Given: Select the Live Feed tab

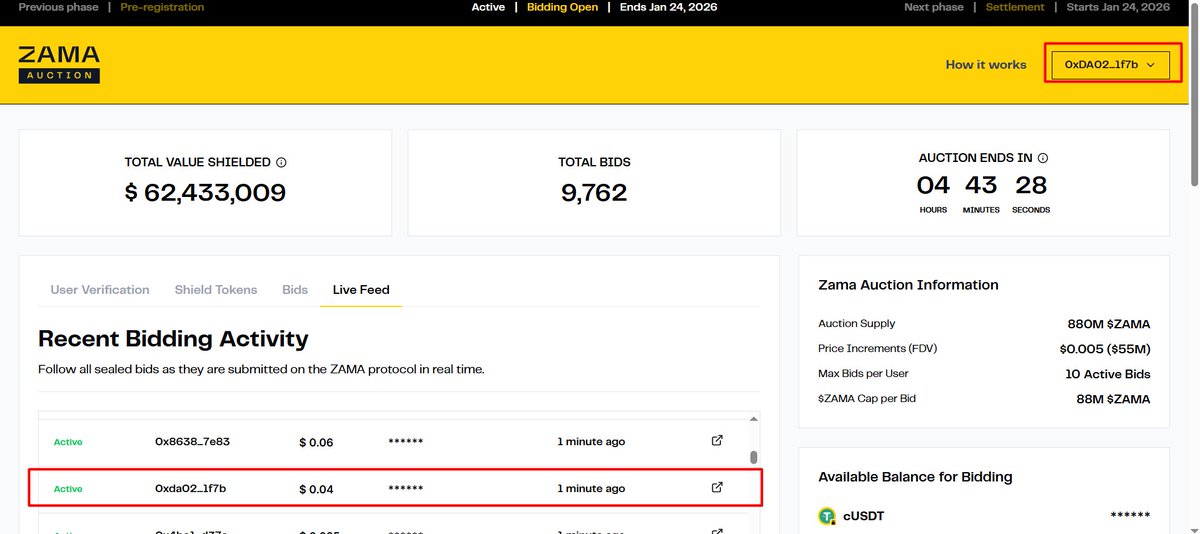Looking at the screenshot, I should tap(361, 290).
